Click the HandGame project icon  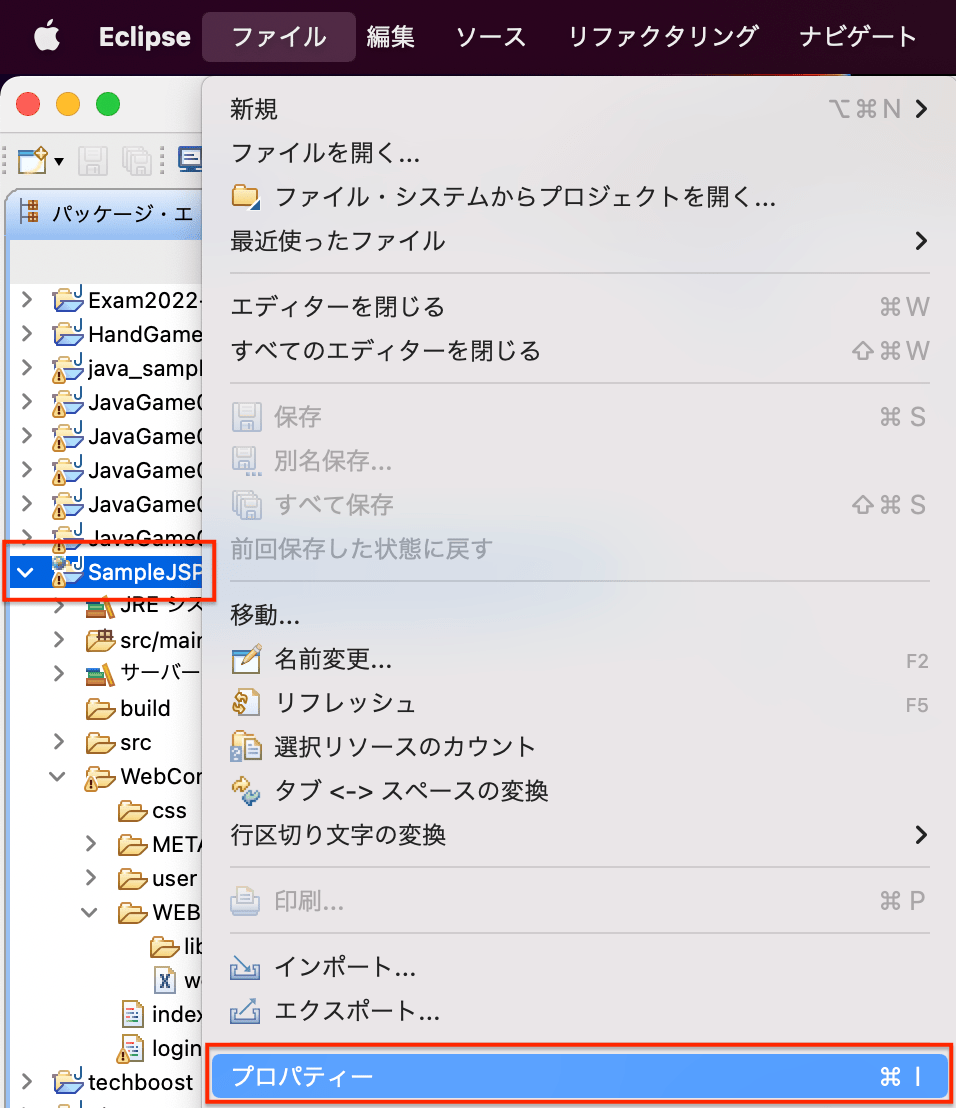click(x=68, y=333)
